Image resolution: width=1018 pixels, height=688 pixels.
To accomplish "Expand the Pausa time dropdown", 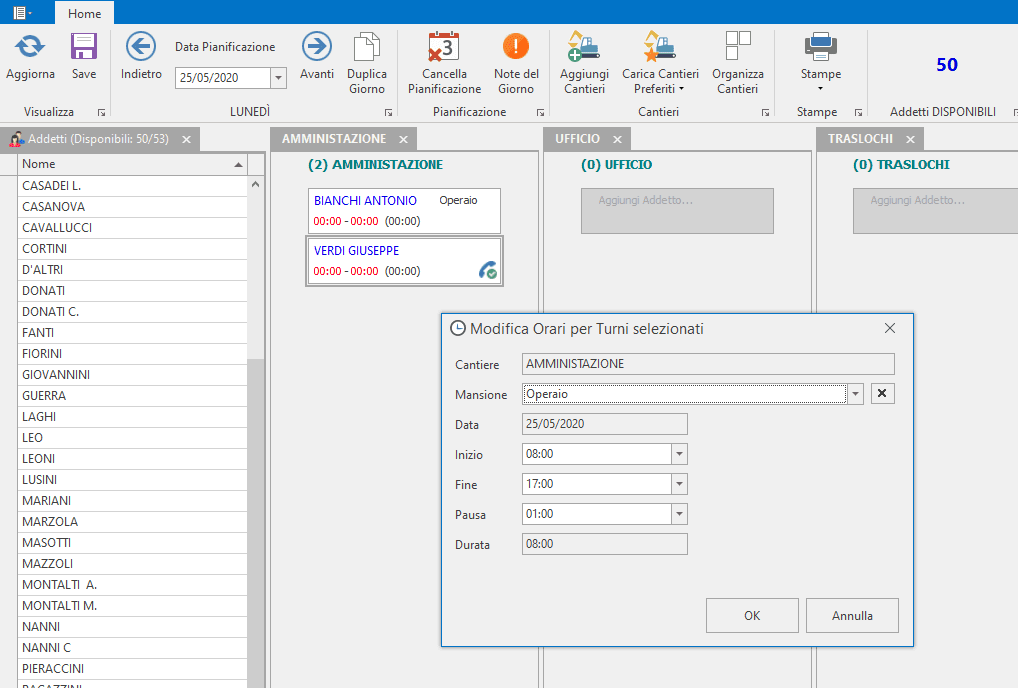I will (x=679, y=514).
